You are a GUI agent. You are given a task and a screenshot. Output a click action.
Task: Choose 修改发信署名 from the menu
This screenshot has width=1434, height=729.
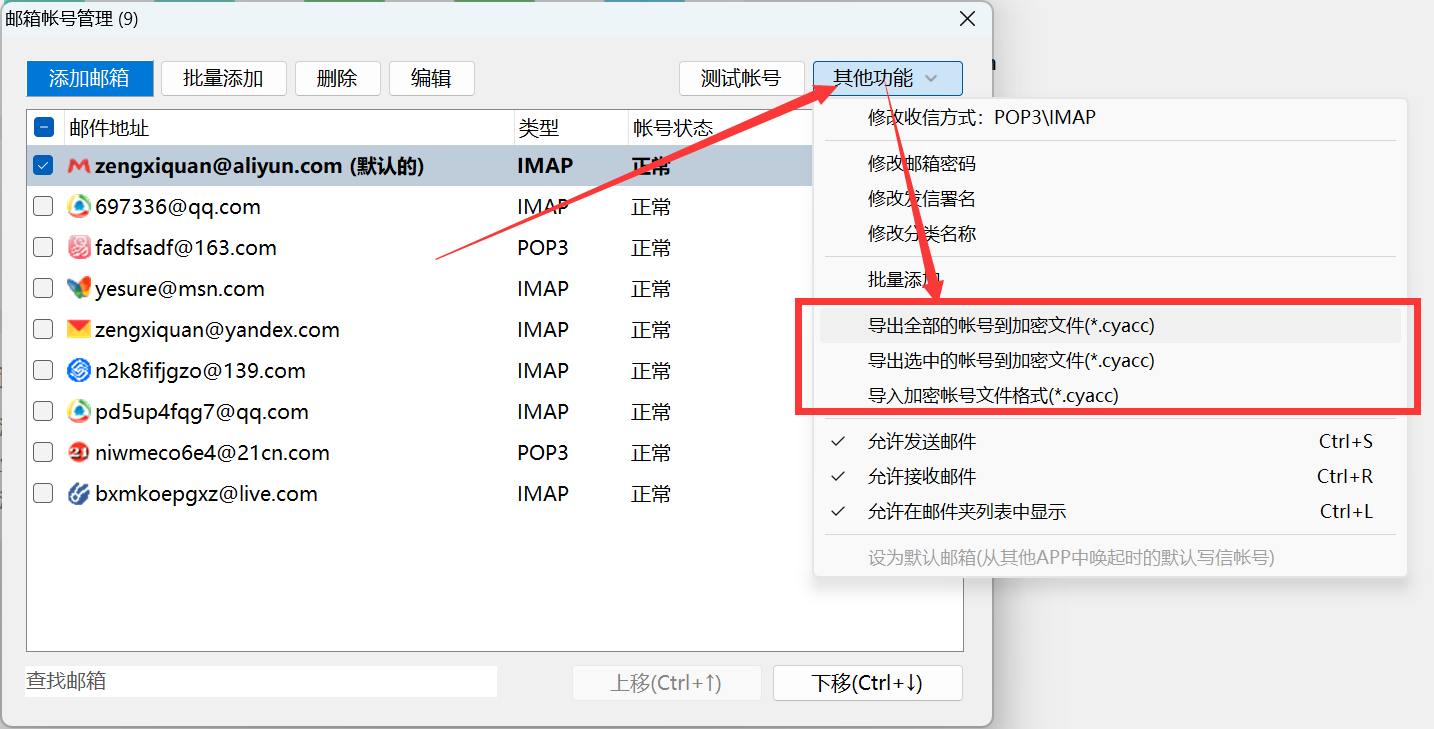coord(1110,199)
